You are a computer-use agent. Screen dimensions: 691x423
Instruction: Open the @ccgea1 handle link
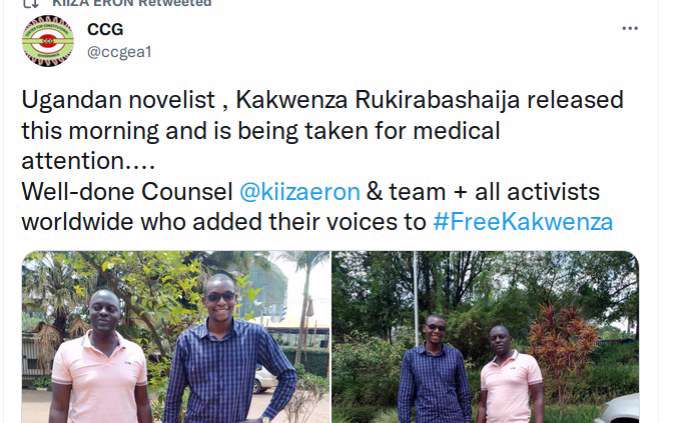(119, 52)
